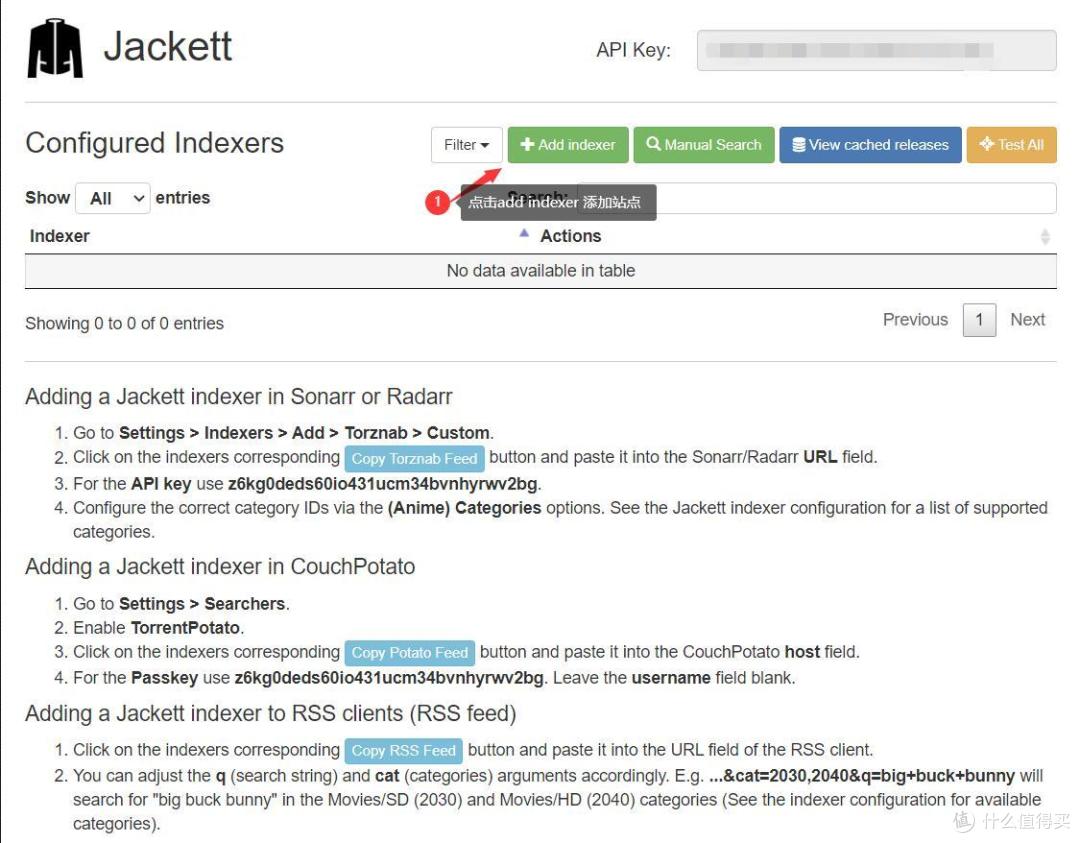Screen dimensions: 1080x843
Task: Toggle sort order on the Actions column
Action: (x=570, y=236)
